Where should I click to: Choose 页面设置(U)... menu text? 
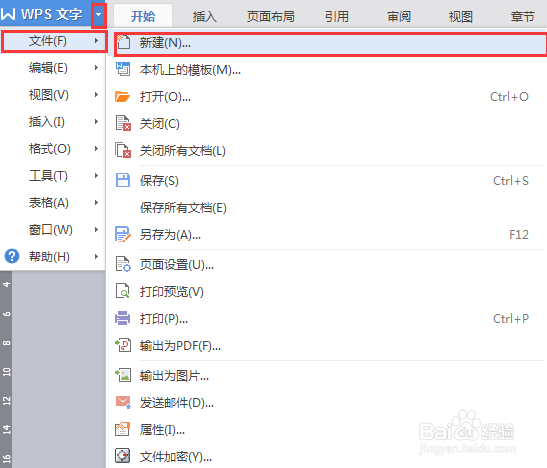pos(177,265)
